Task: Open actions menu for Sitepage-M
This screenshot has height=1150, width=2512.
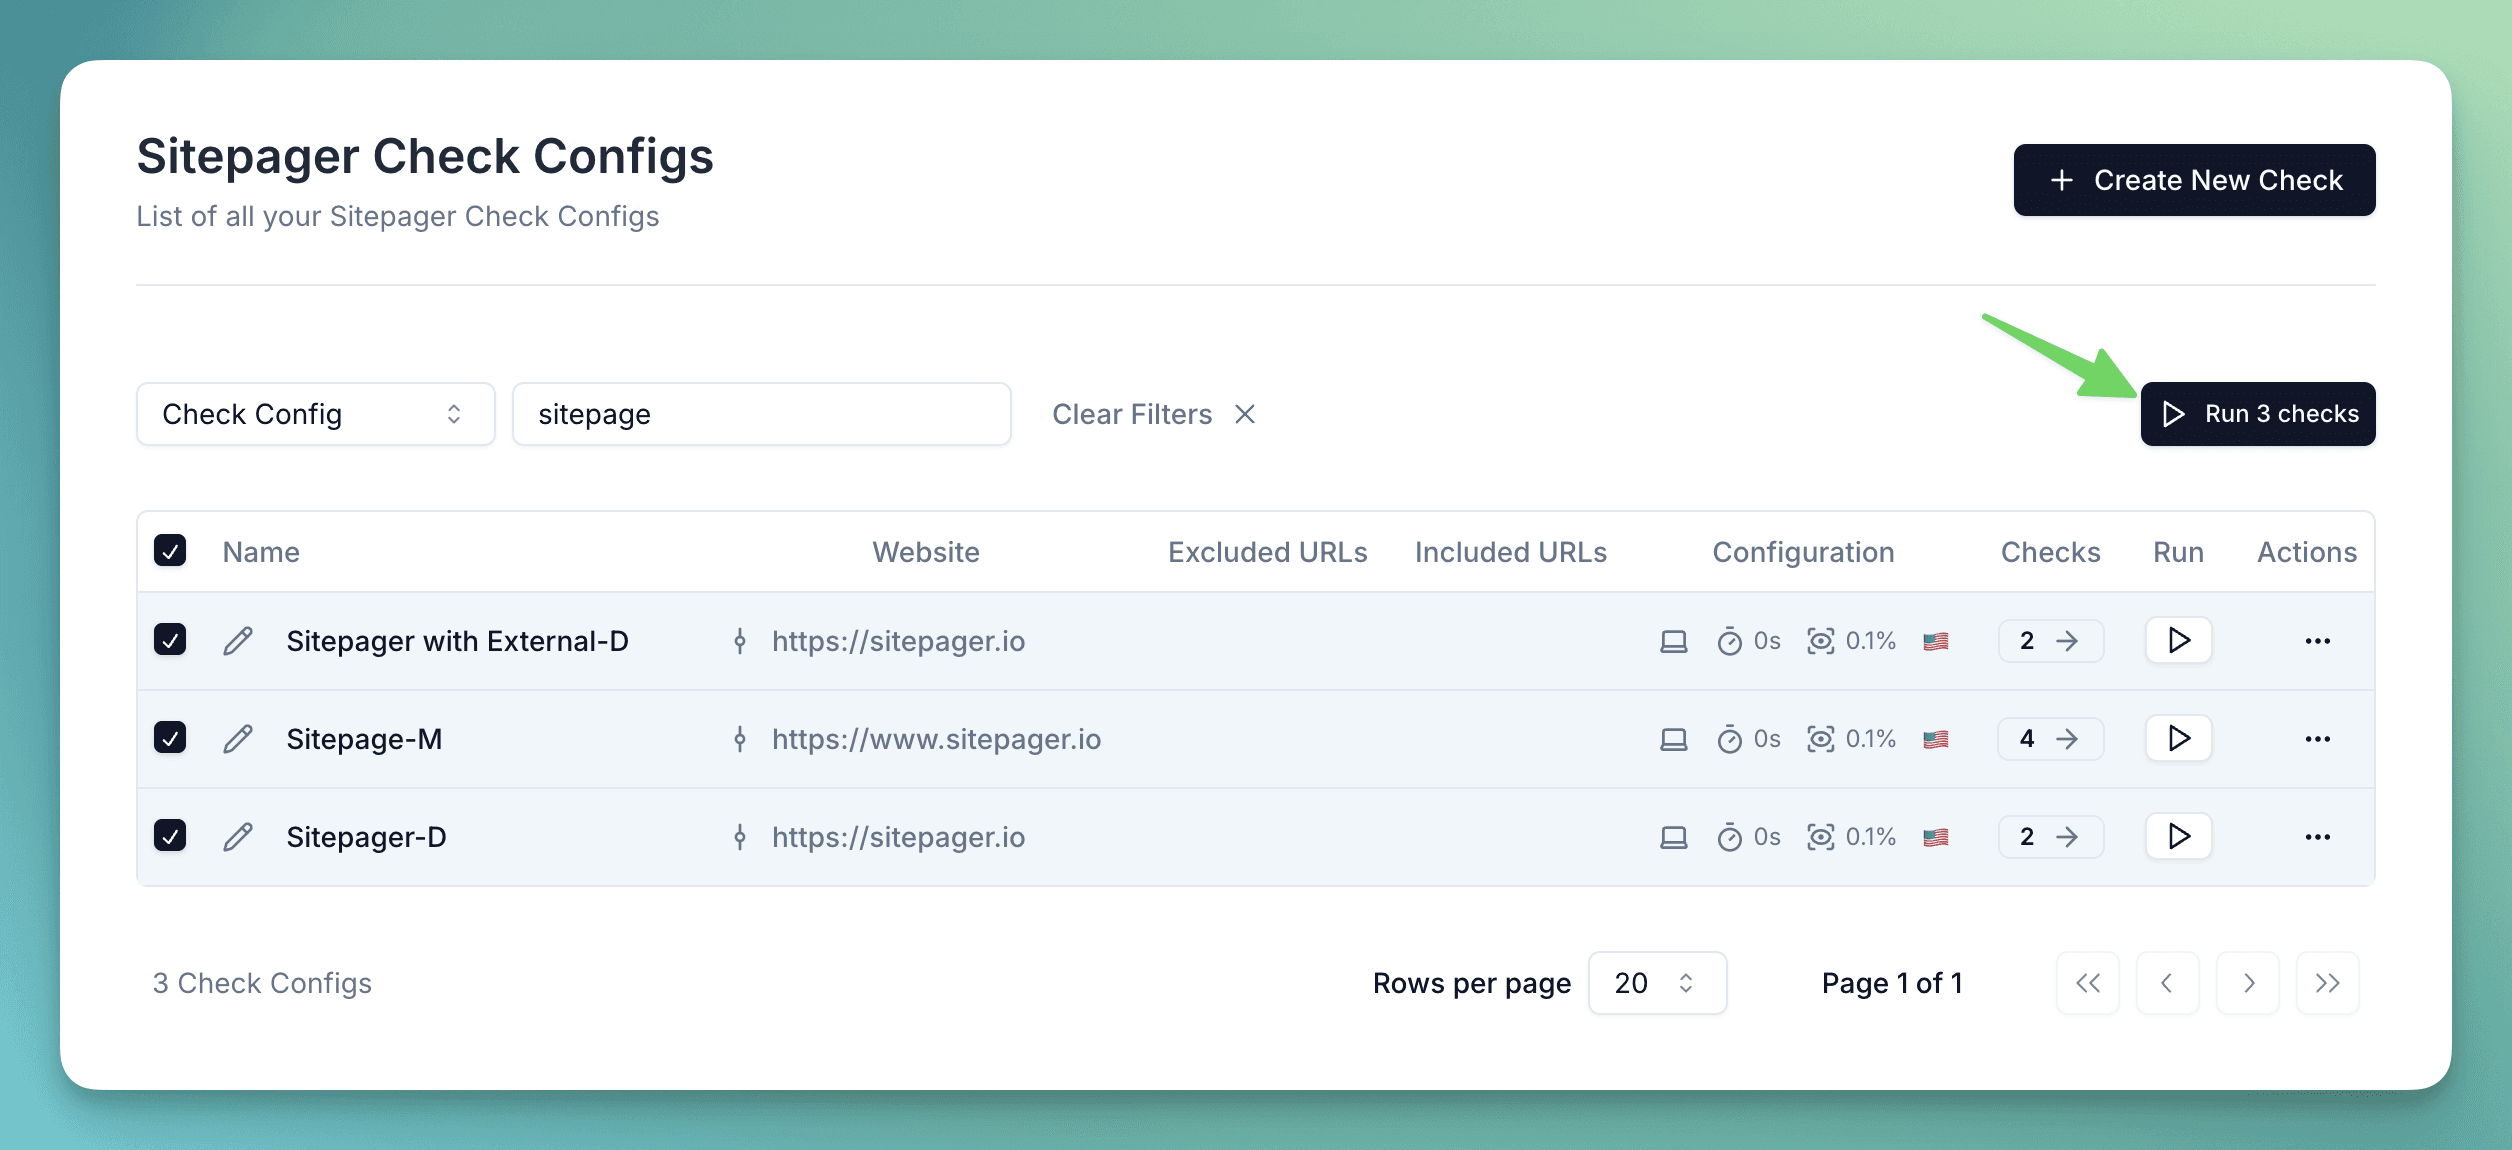Action: 2318,739
